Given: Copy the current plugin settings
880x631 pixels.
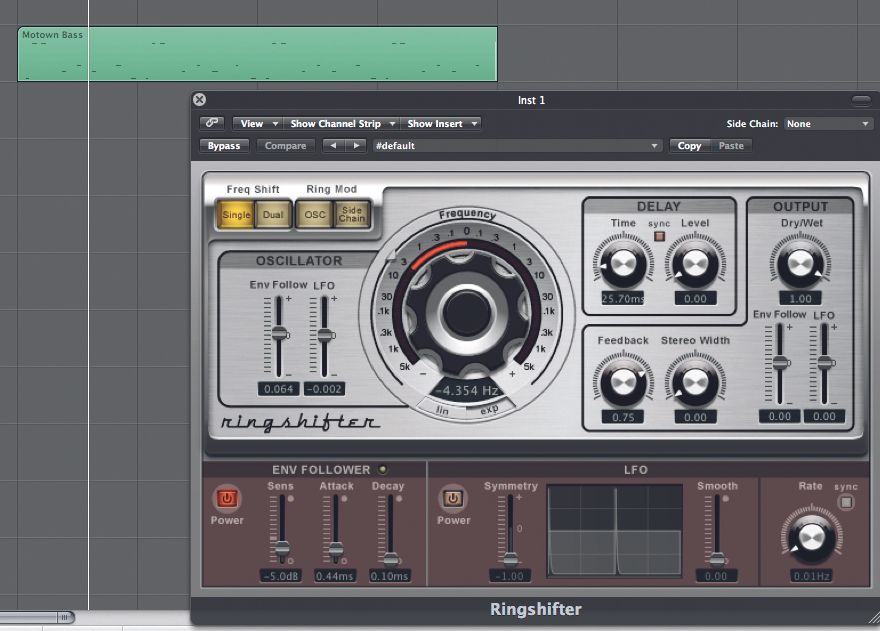Looking at the screenshot, I should 689,145.
